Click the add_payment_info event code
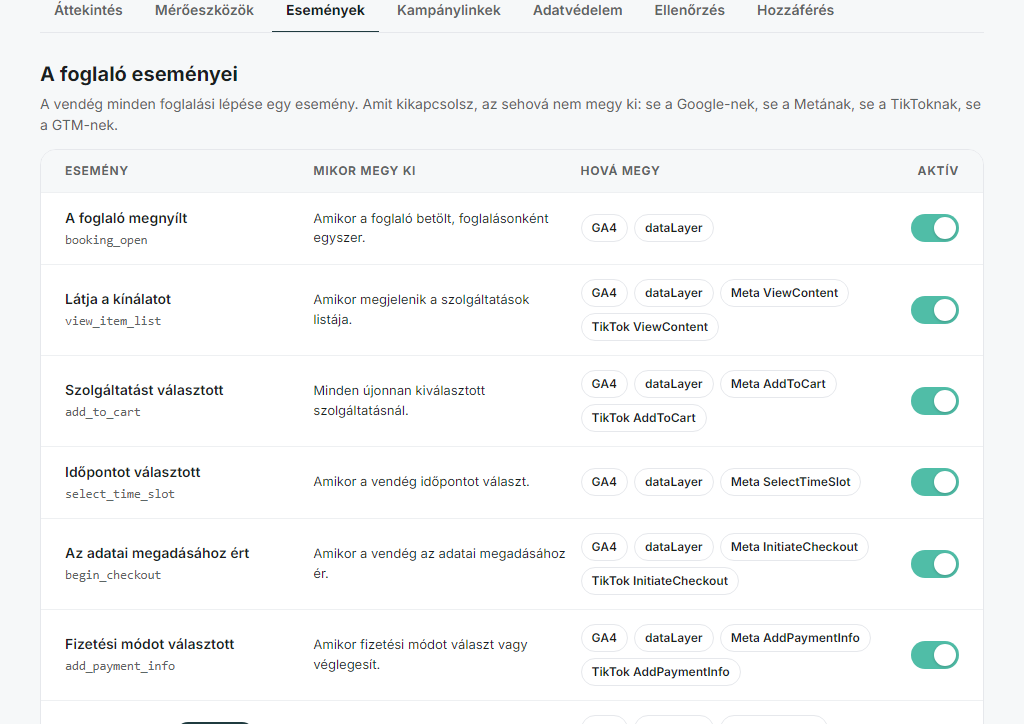Screen dimensions: 1024x724 click(x=120, y=667)
